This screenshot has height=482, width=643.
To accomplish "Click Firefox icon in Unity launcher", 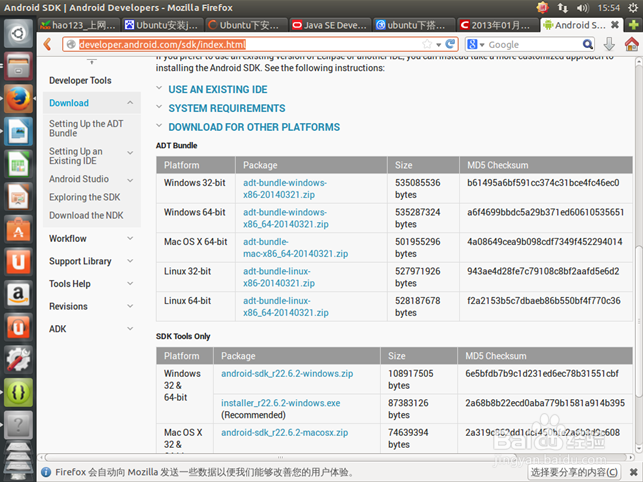I will [18, 99].
